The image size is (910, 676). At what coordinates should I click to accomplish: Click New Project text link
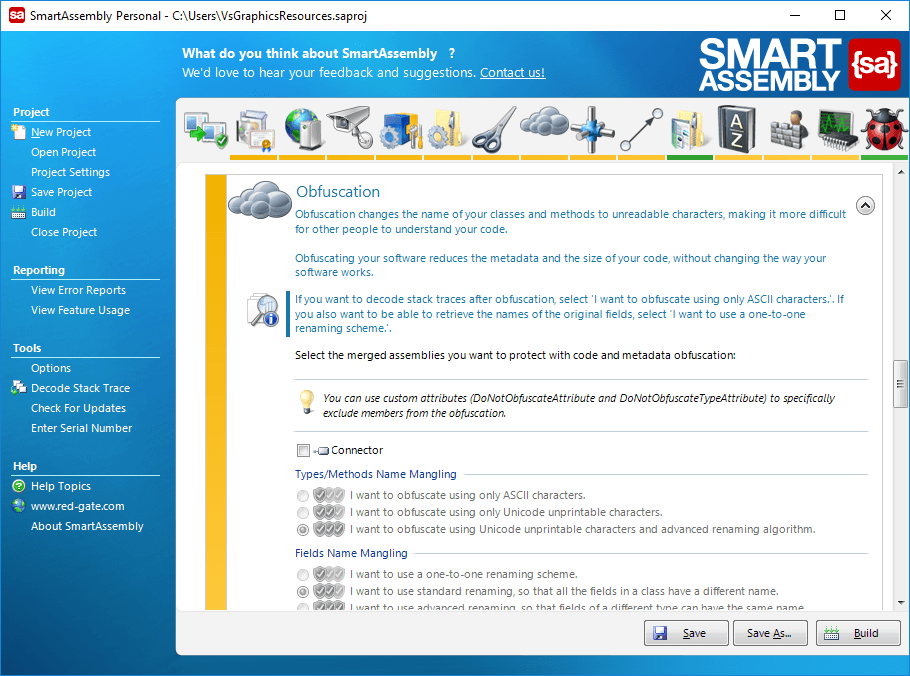[x=61, y=132]
